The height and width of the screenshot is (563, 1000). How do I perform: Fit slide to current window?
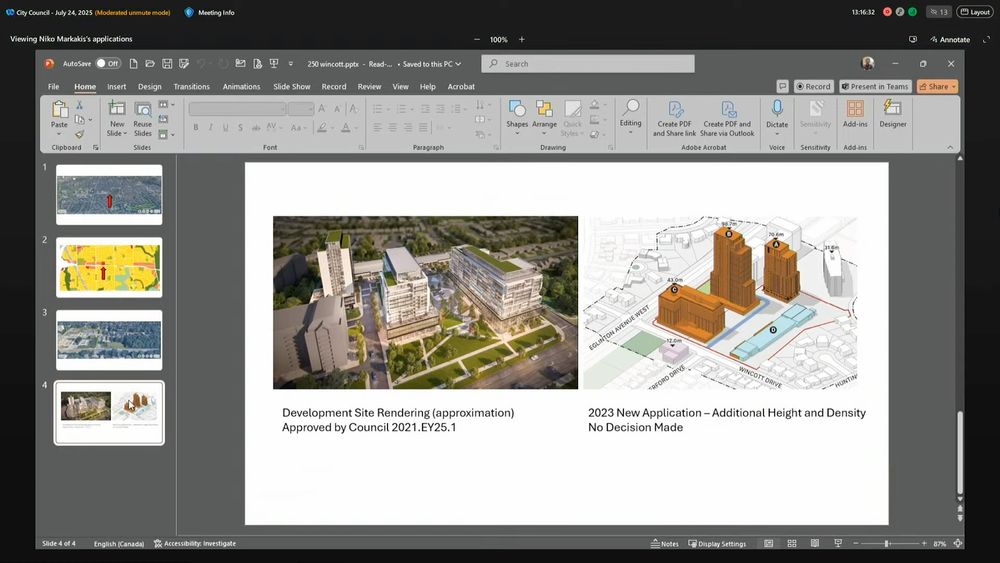[x=957, y=543]
